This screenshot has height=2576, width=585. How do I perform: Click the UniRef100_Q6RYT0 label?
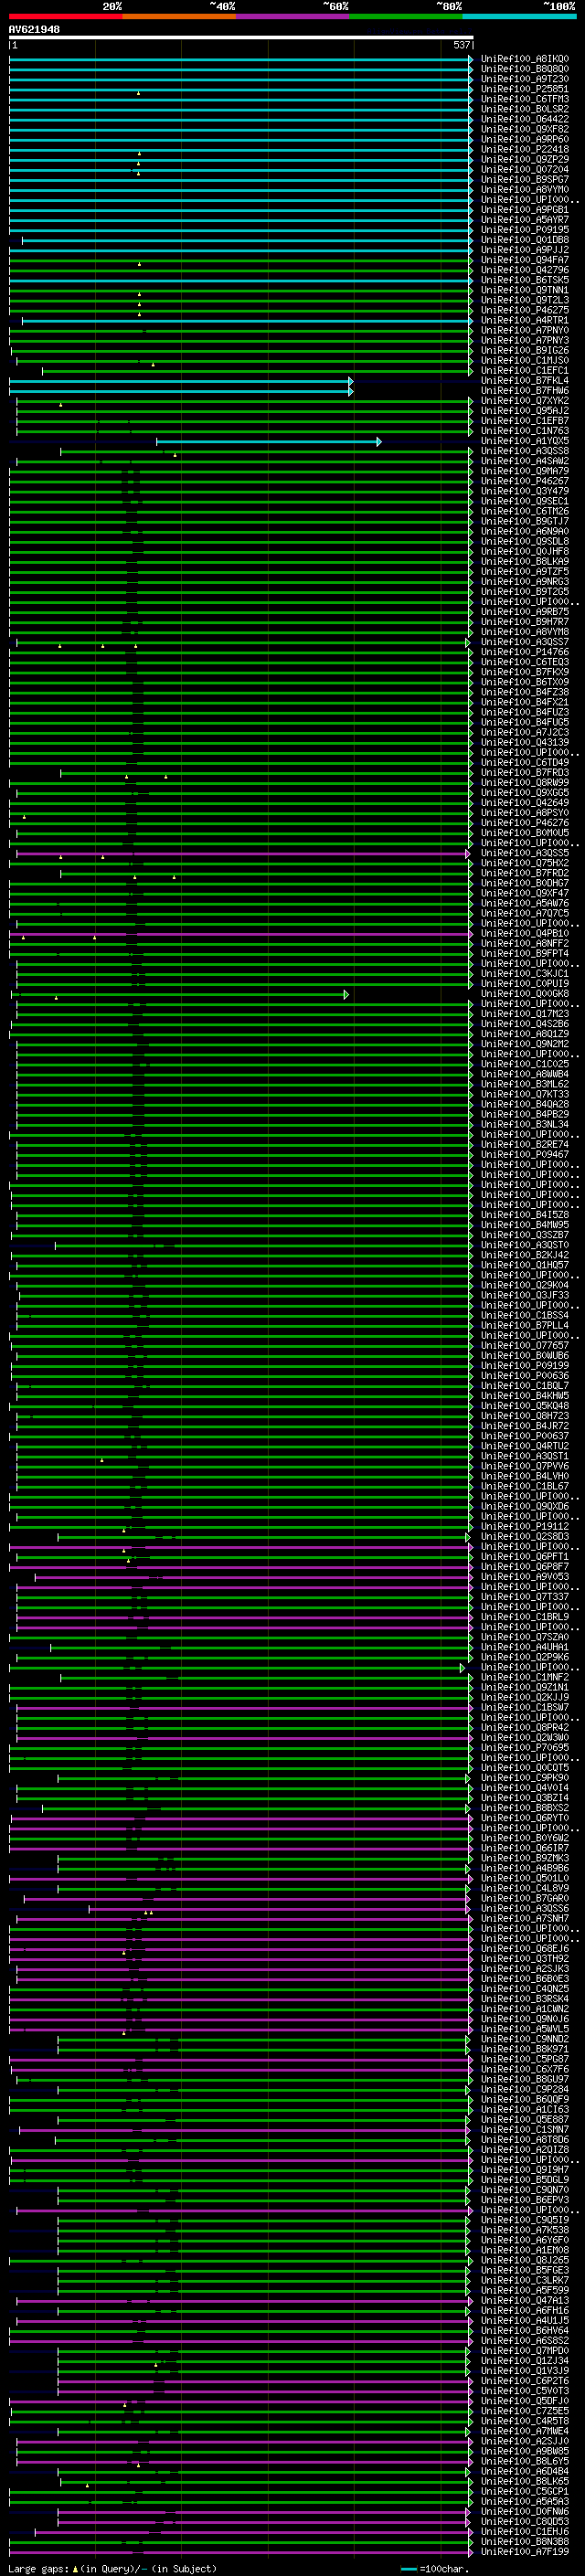click(x=525, y=1818)
